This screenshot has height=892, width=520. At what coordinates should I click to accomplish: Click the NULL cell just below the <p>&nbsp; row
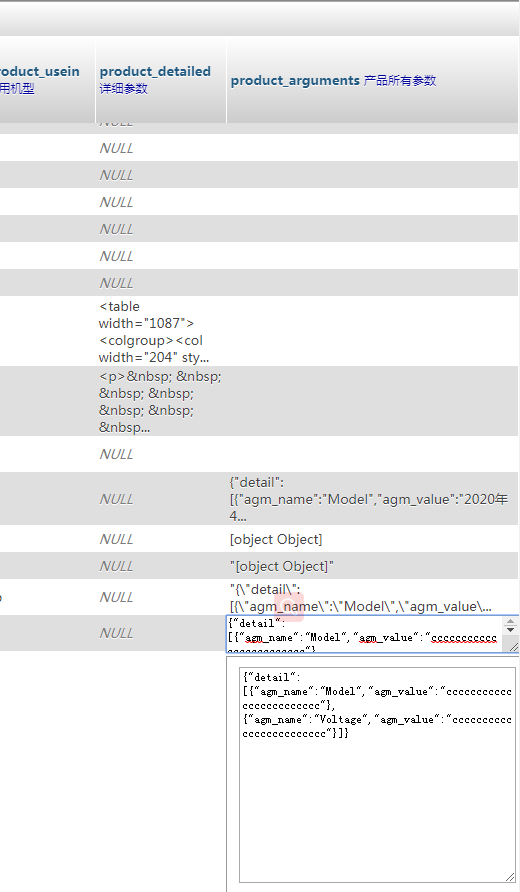tap(117, 454)
